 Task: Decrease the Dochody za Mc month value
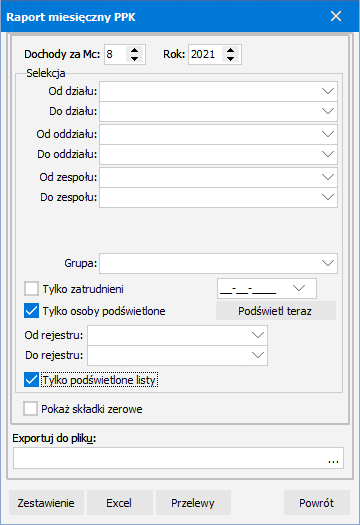click(135, 58)
